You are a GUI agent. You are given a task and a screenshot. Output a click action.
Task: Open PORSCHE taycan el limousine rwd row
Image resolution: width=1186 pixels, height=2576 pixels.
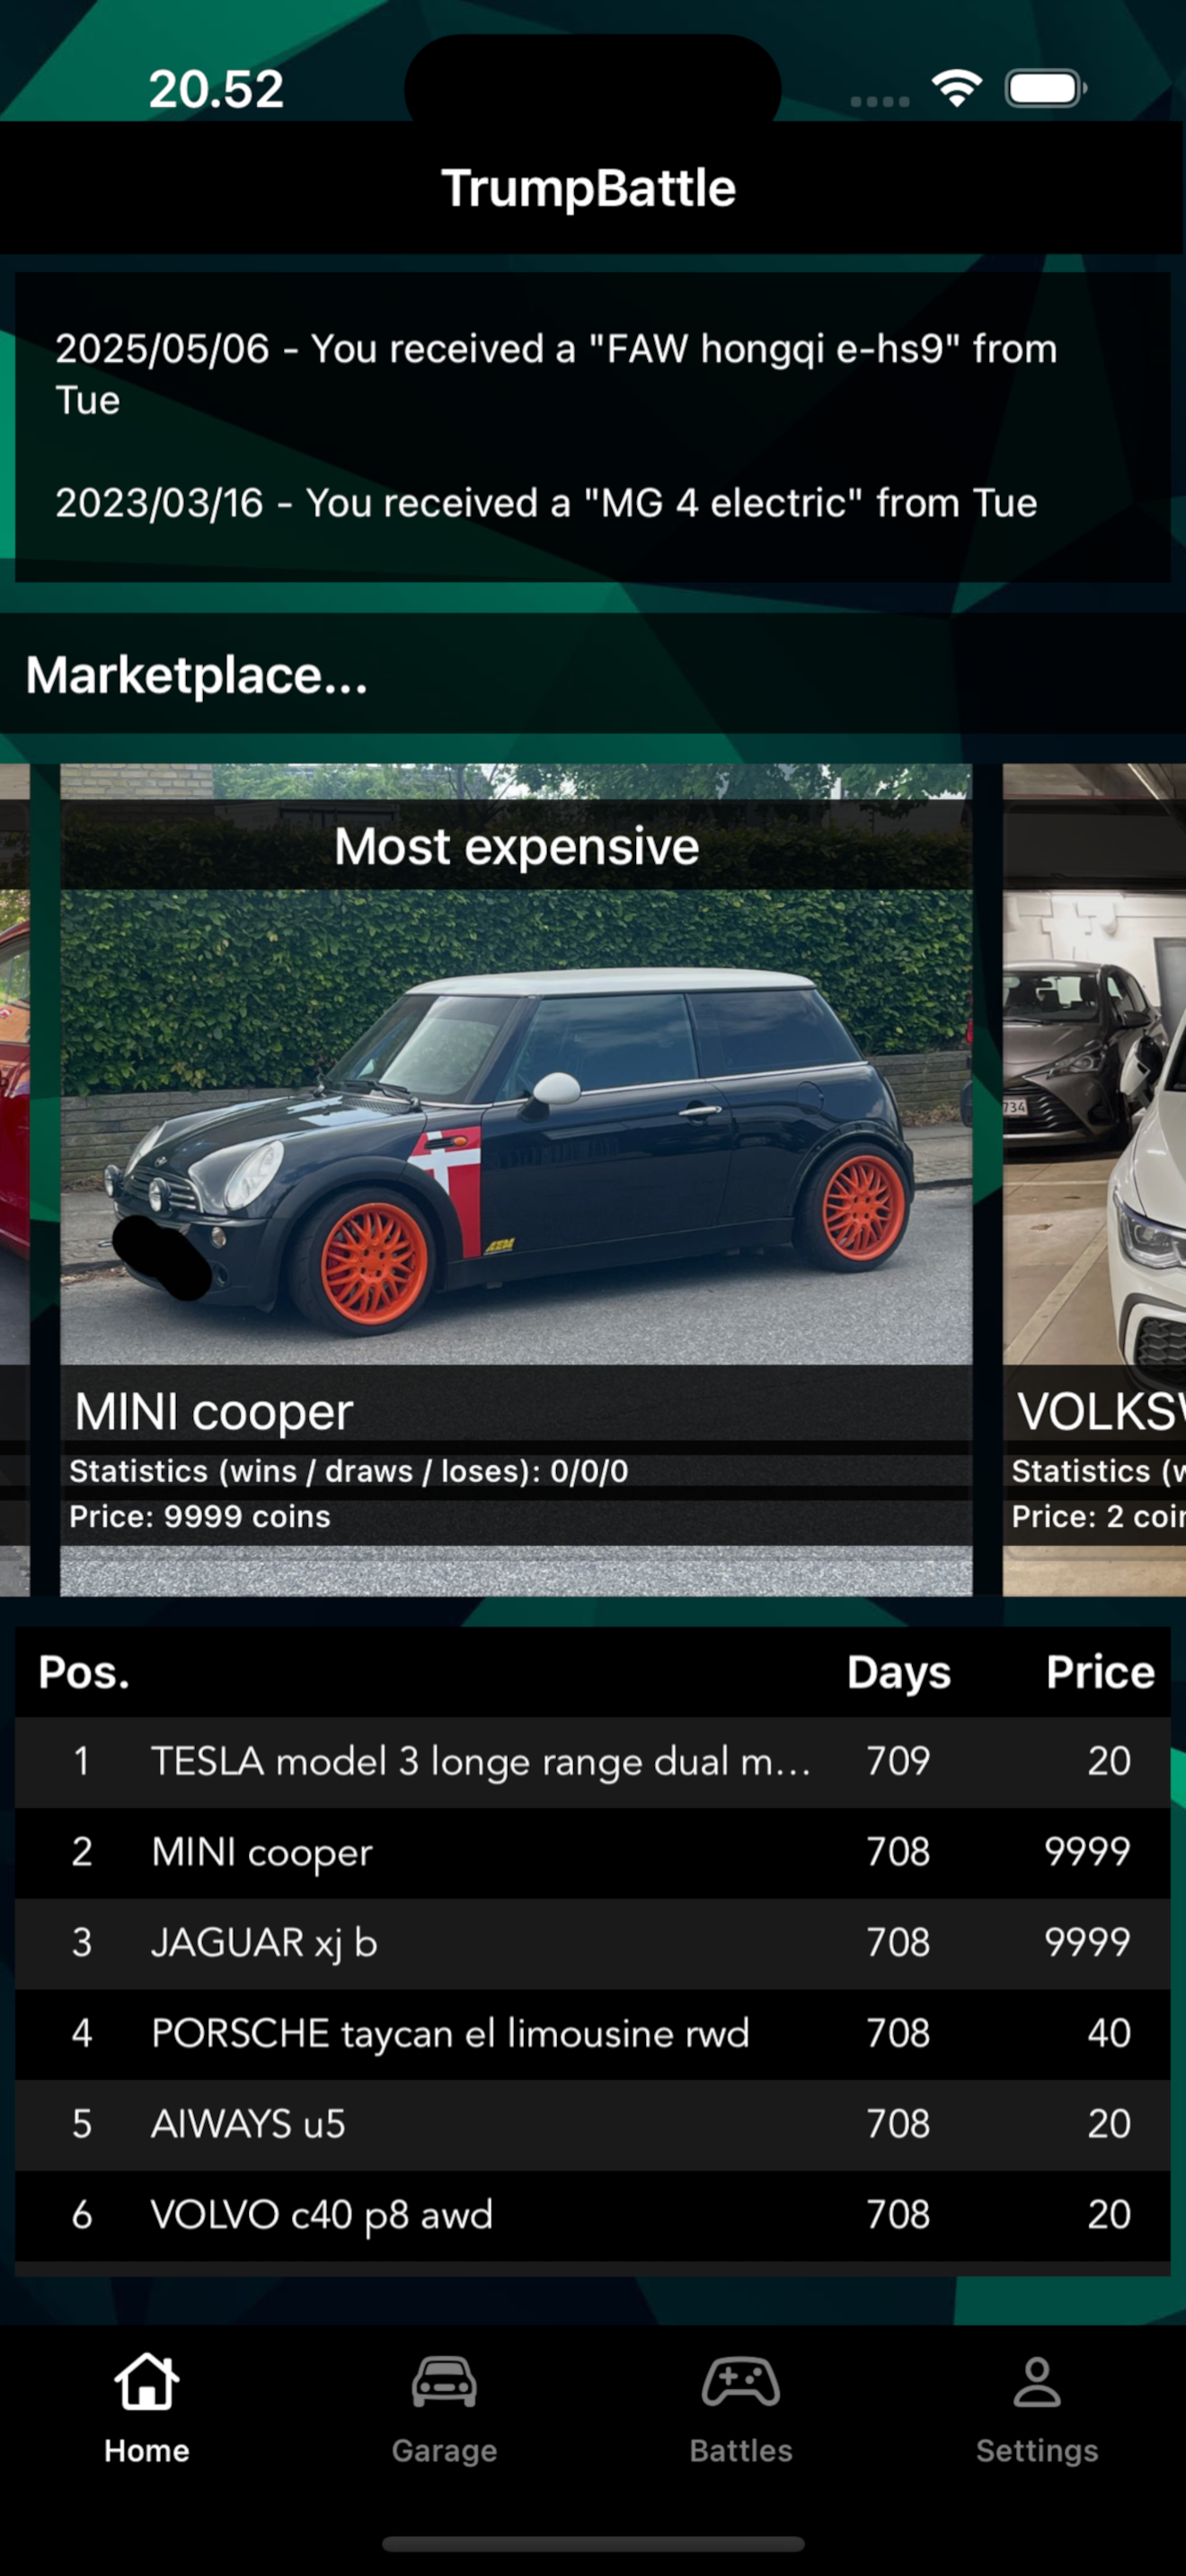[593, 2033]
